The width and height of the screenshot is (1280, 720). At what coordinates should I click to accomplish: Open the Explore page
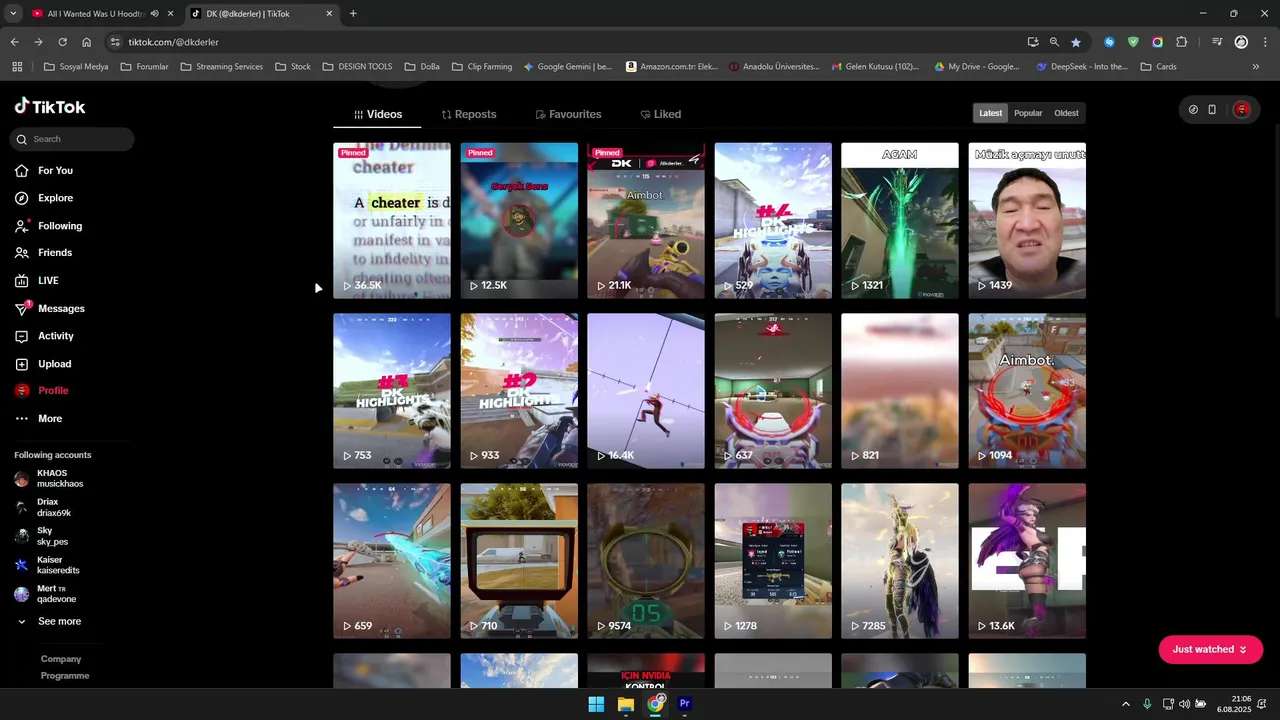tap(44, 198)
